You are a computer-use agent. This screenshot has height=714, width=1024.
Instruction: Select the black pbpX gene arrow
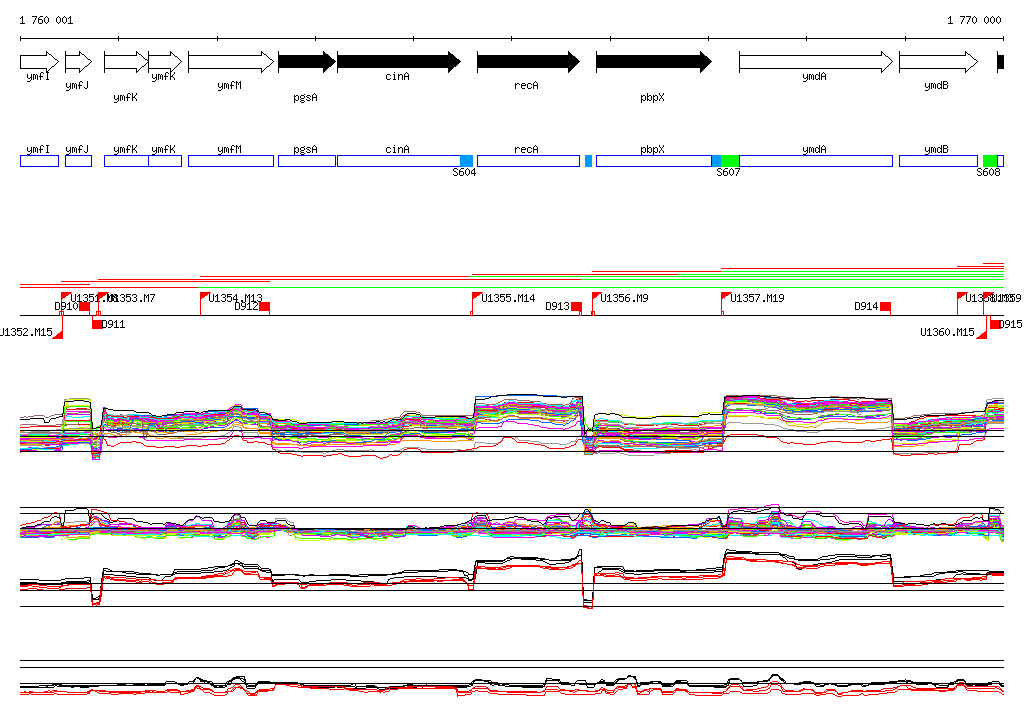pyautogui.click(x=654, y=62)
